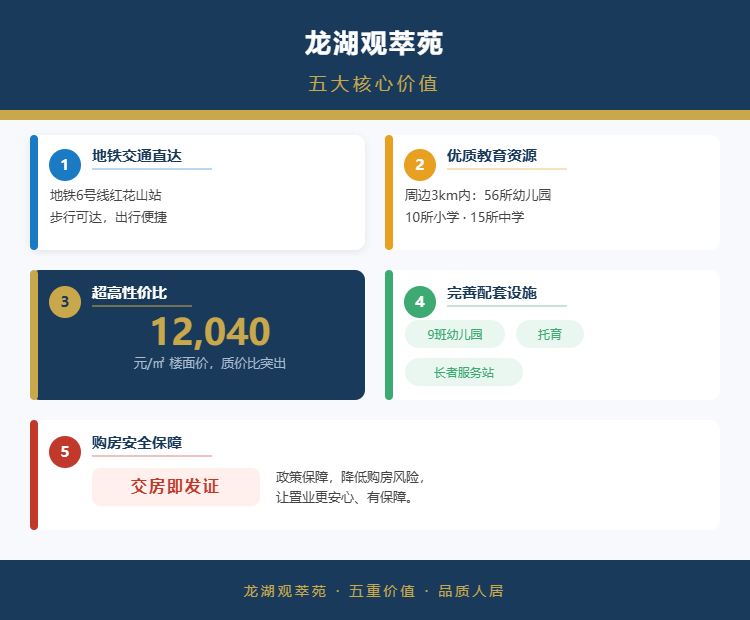Screen dimensions: 750x620
Task: Click the gold number 3 circle badge
Action: coord(65,302)
